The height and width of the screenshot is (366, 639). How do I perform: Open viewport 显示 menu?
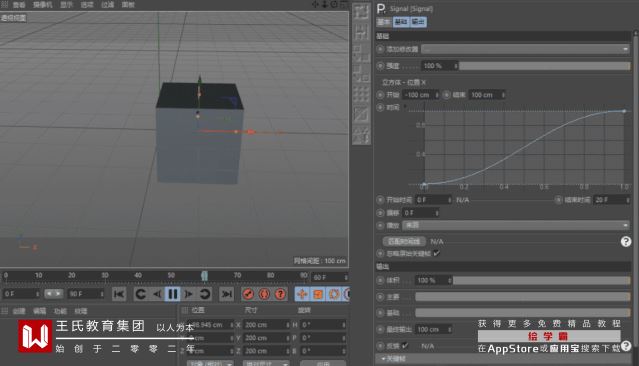(66, 5)
